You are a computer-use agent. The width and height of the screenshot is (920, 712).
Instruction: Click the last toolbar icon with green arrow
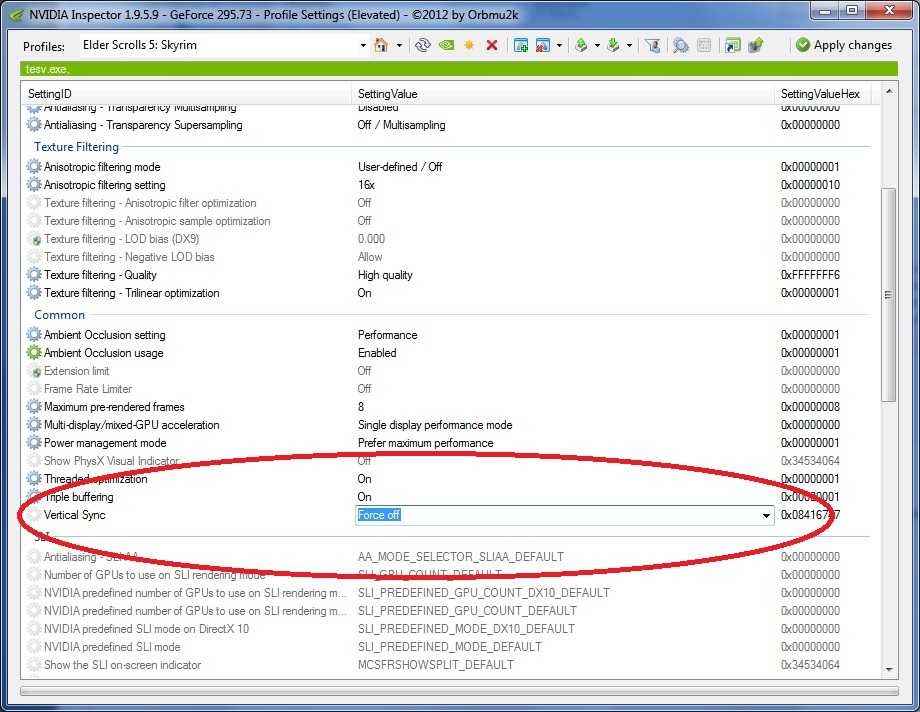click(756, 45)
